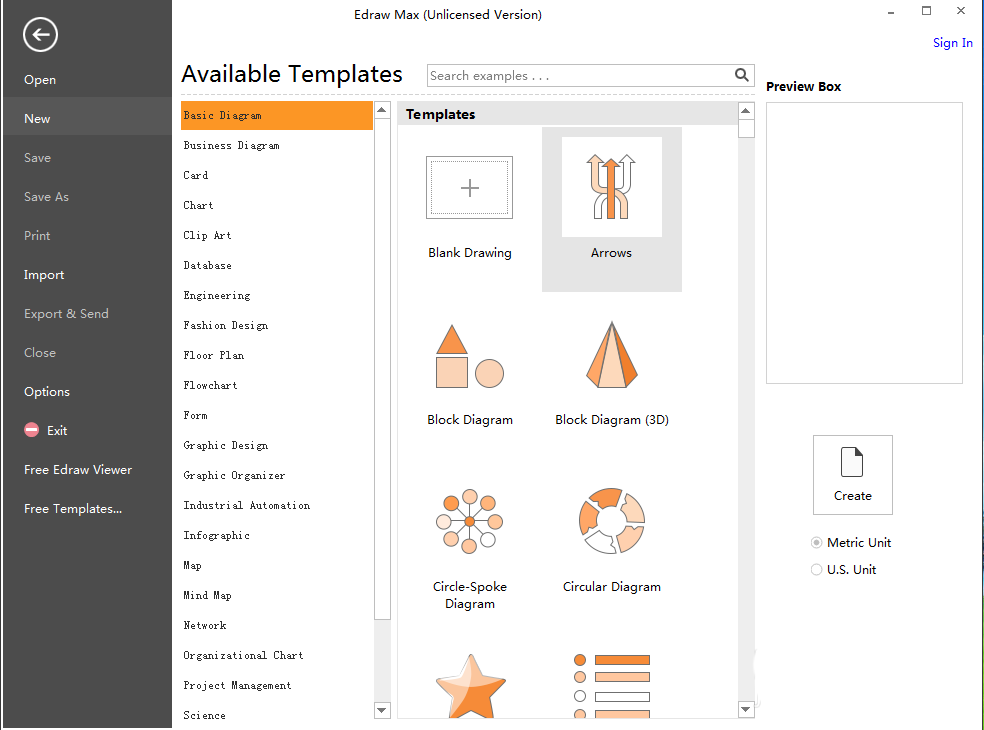Pick the Circular Diagram icon
Image resolution: width=984 pixels, height=730 pixels.
coord(612,521)
